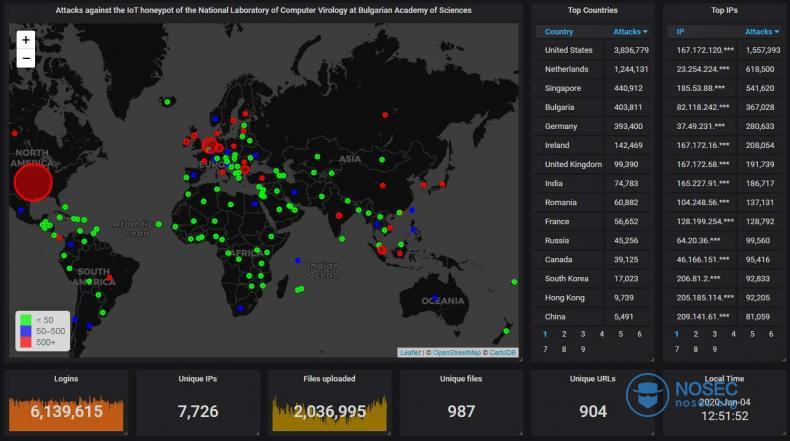Select the India country row
Screen dimensions: 790x441
coord(592,183)
